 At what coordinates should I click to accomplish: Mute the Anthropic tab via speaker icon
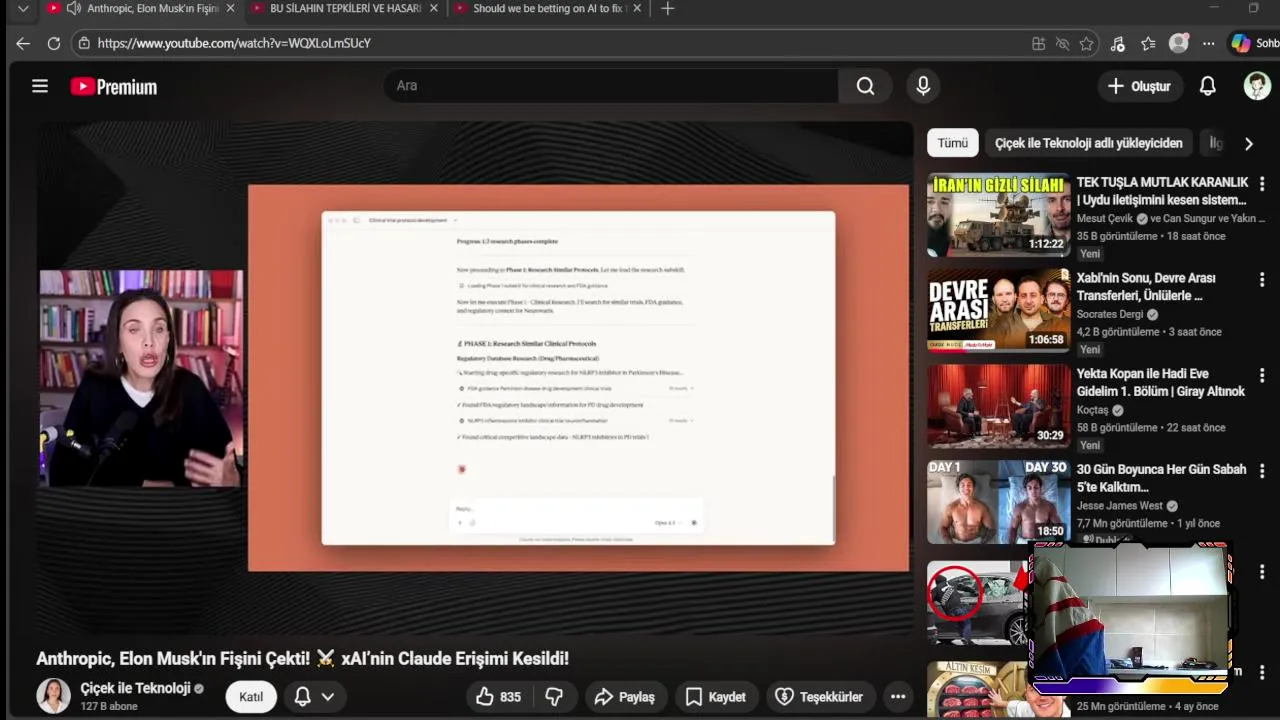click(x=73, y=8)
